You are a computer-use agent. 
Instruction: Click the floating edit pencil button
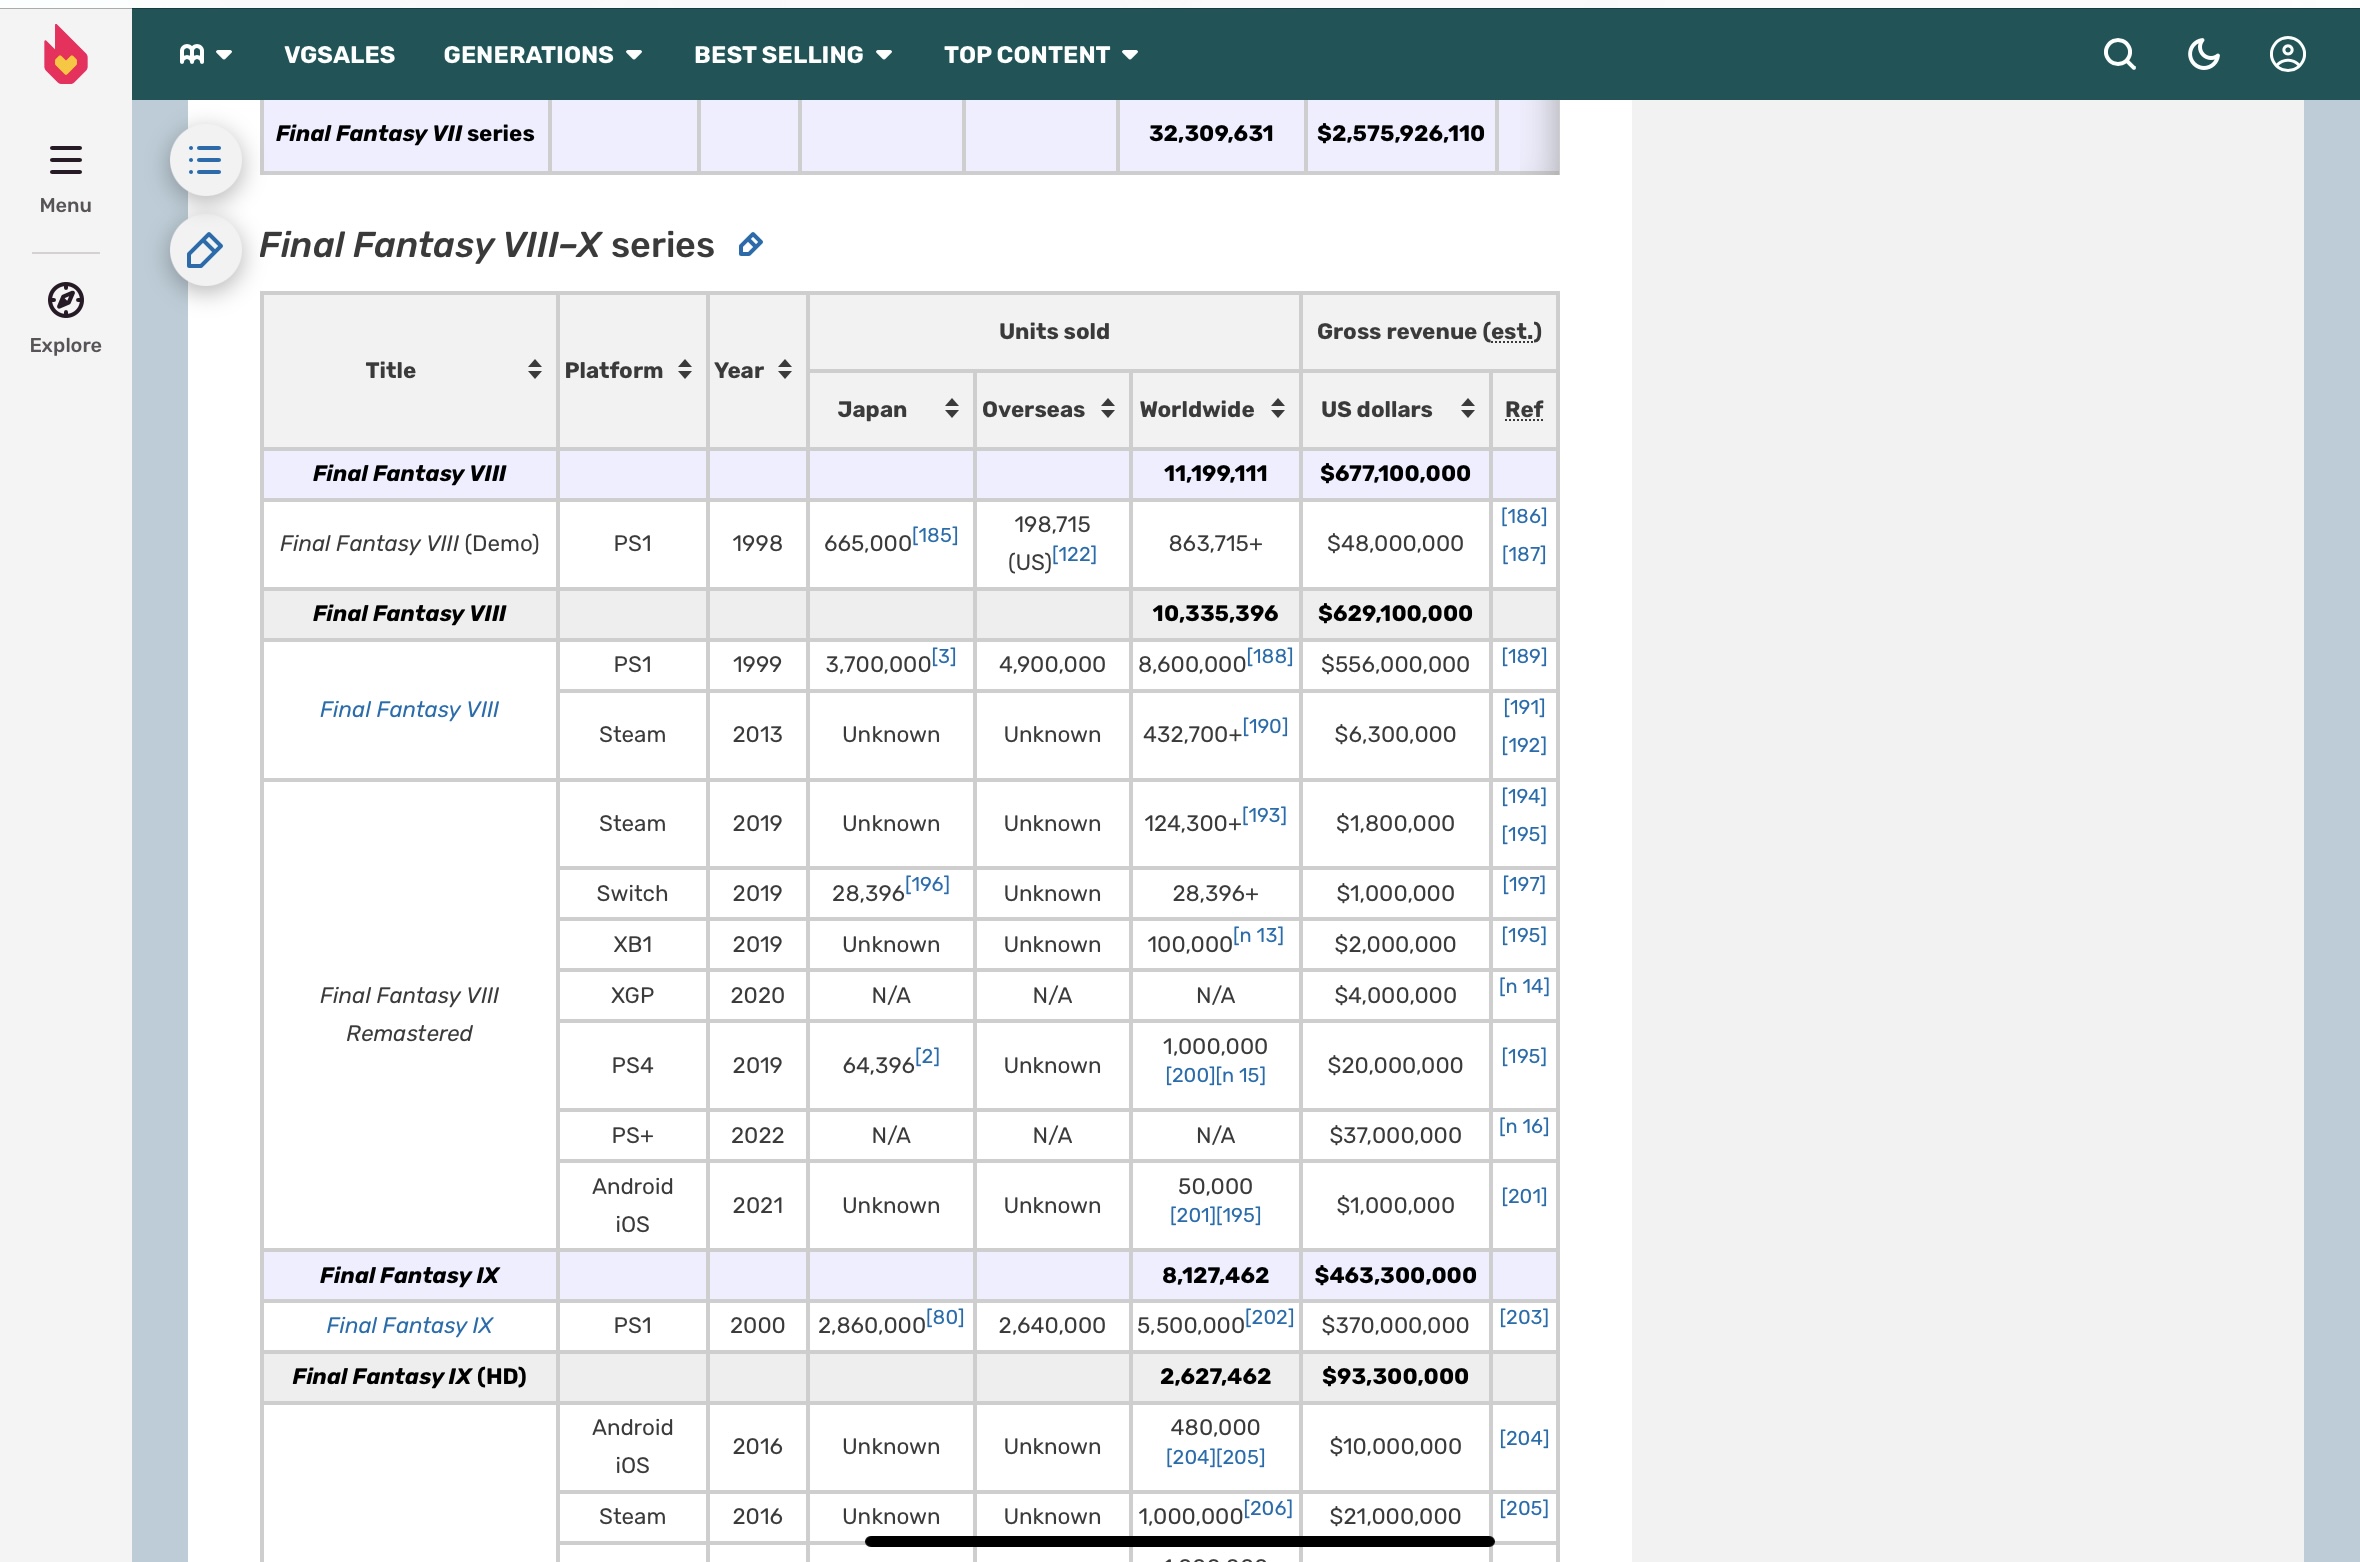[x=205, y=250]
